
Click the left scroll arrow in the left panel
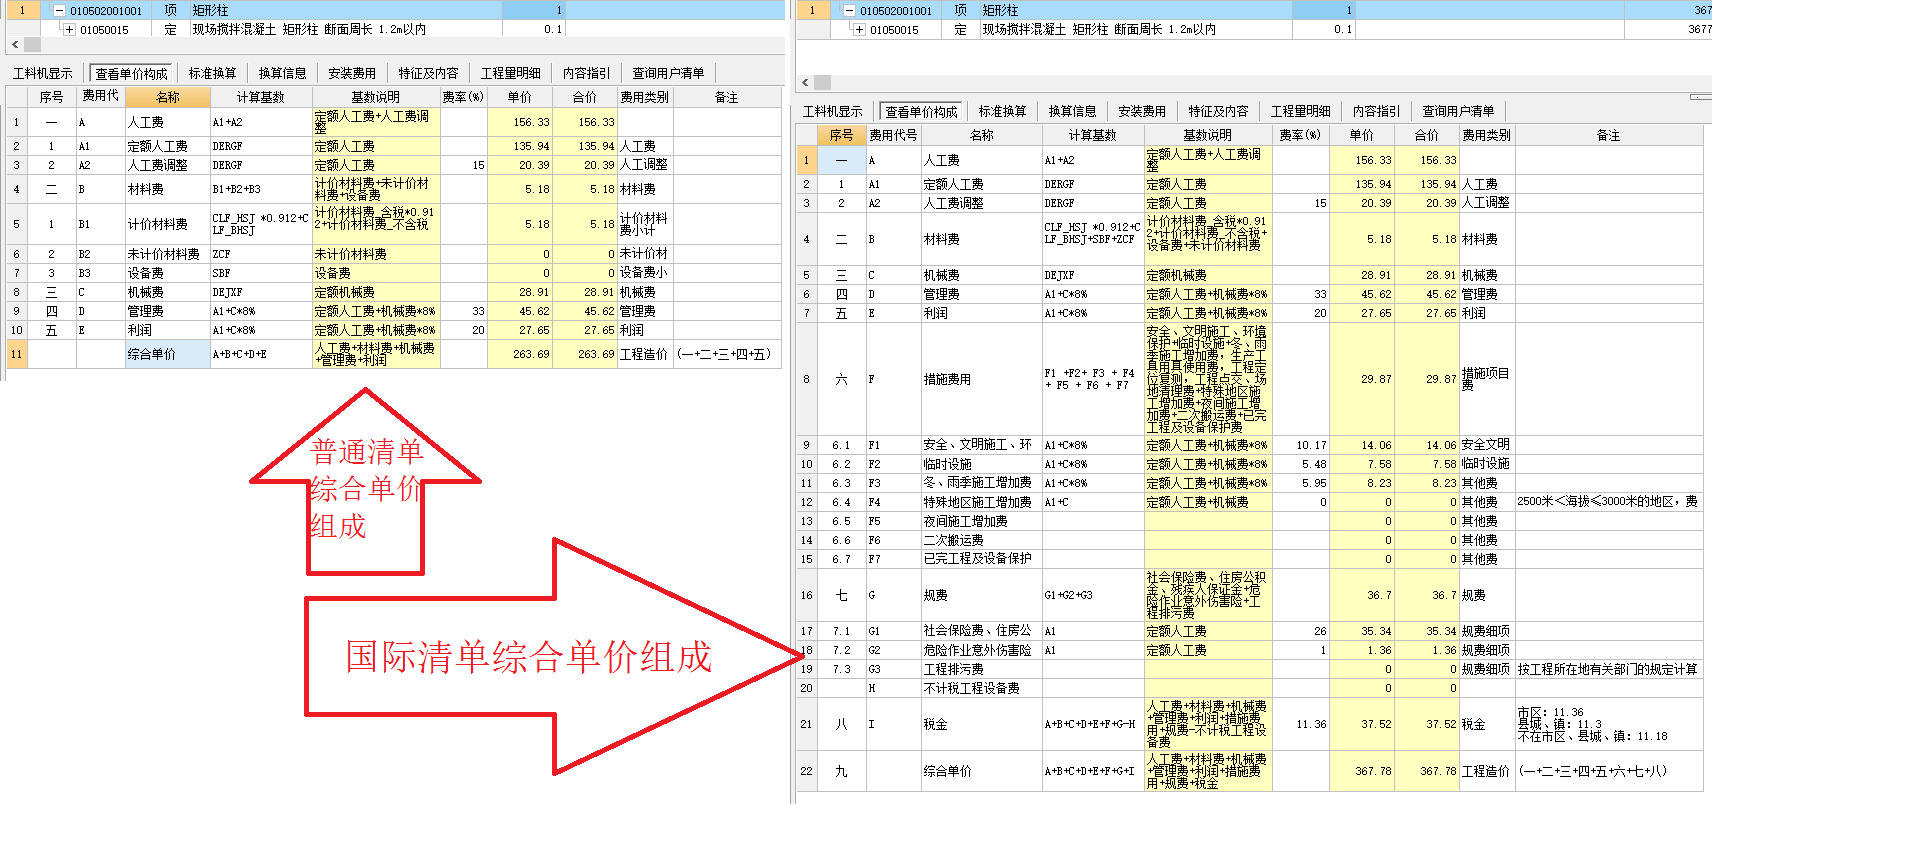(15, 45)
